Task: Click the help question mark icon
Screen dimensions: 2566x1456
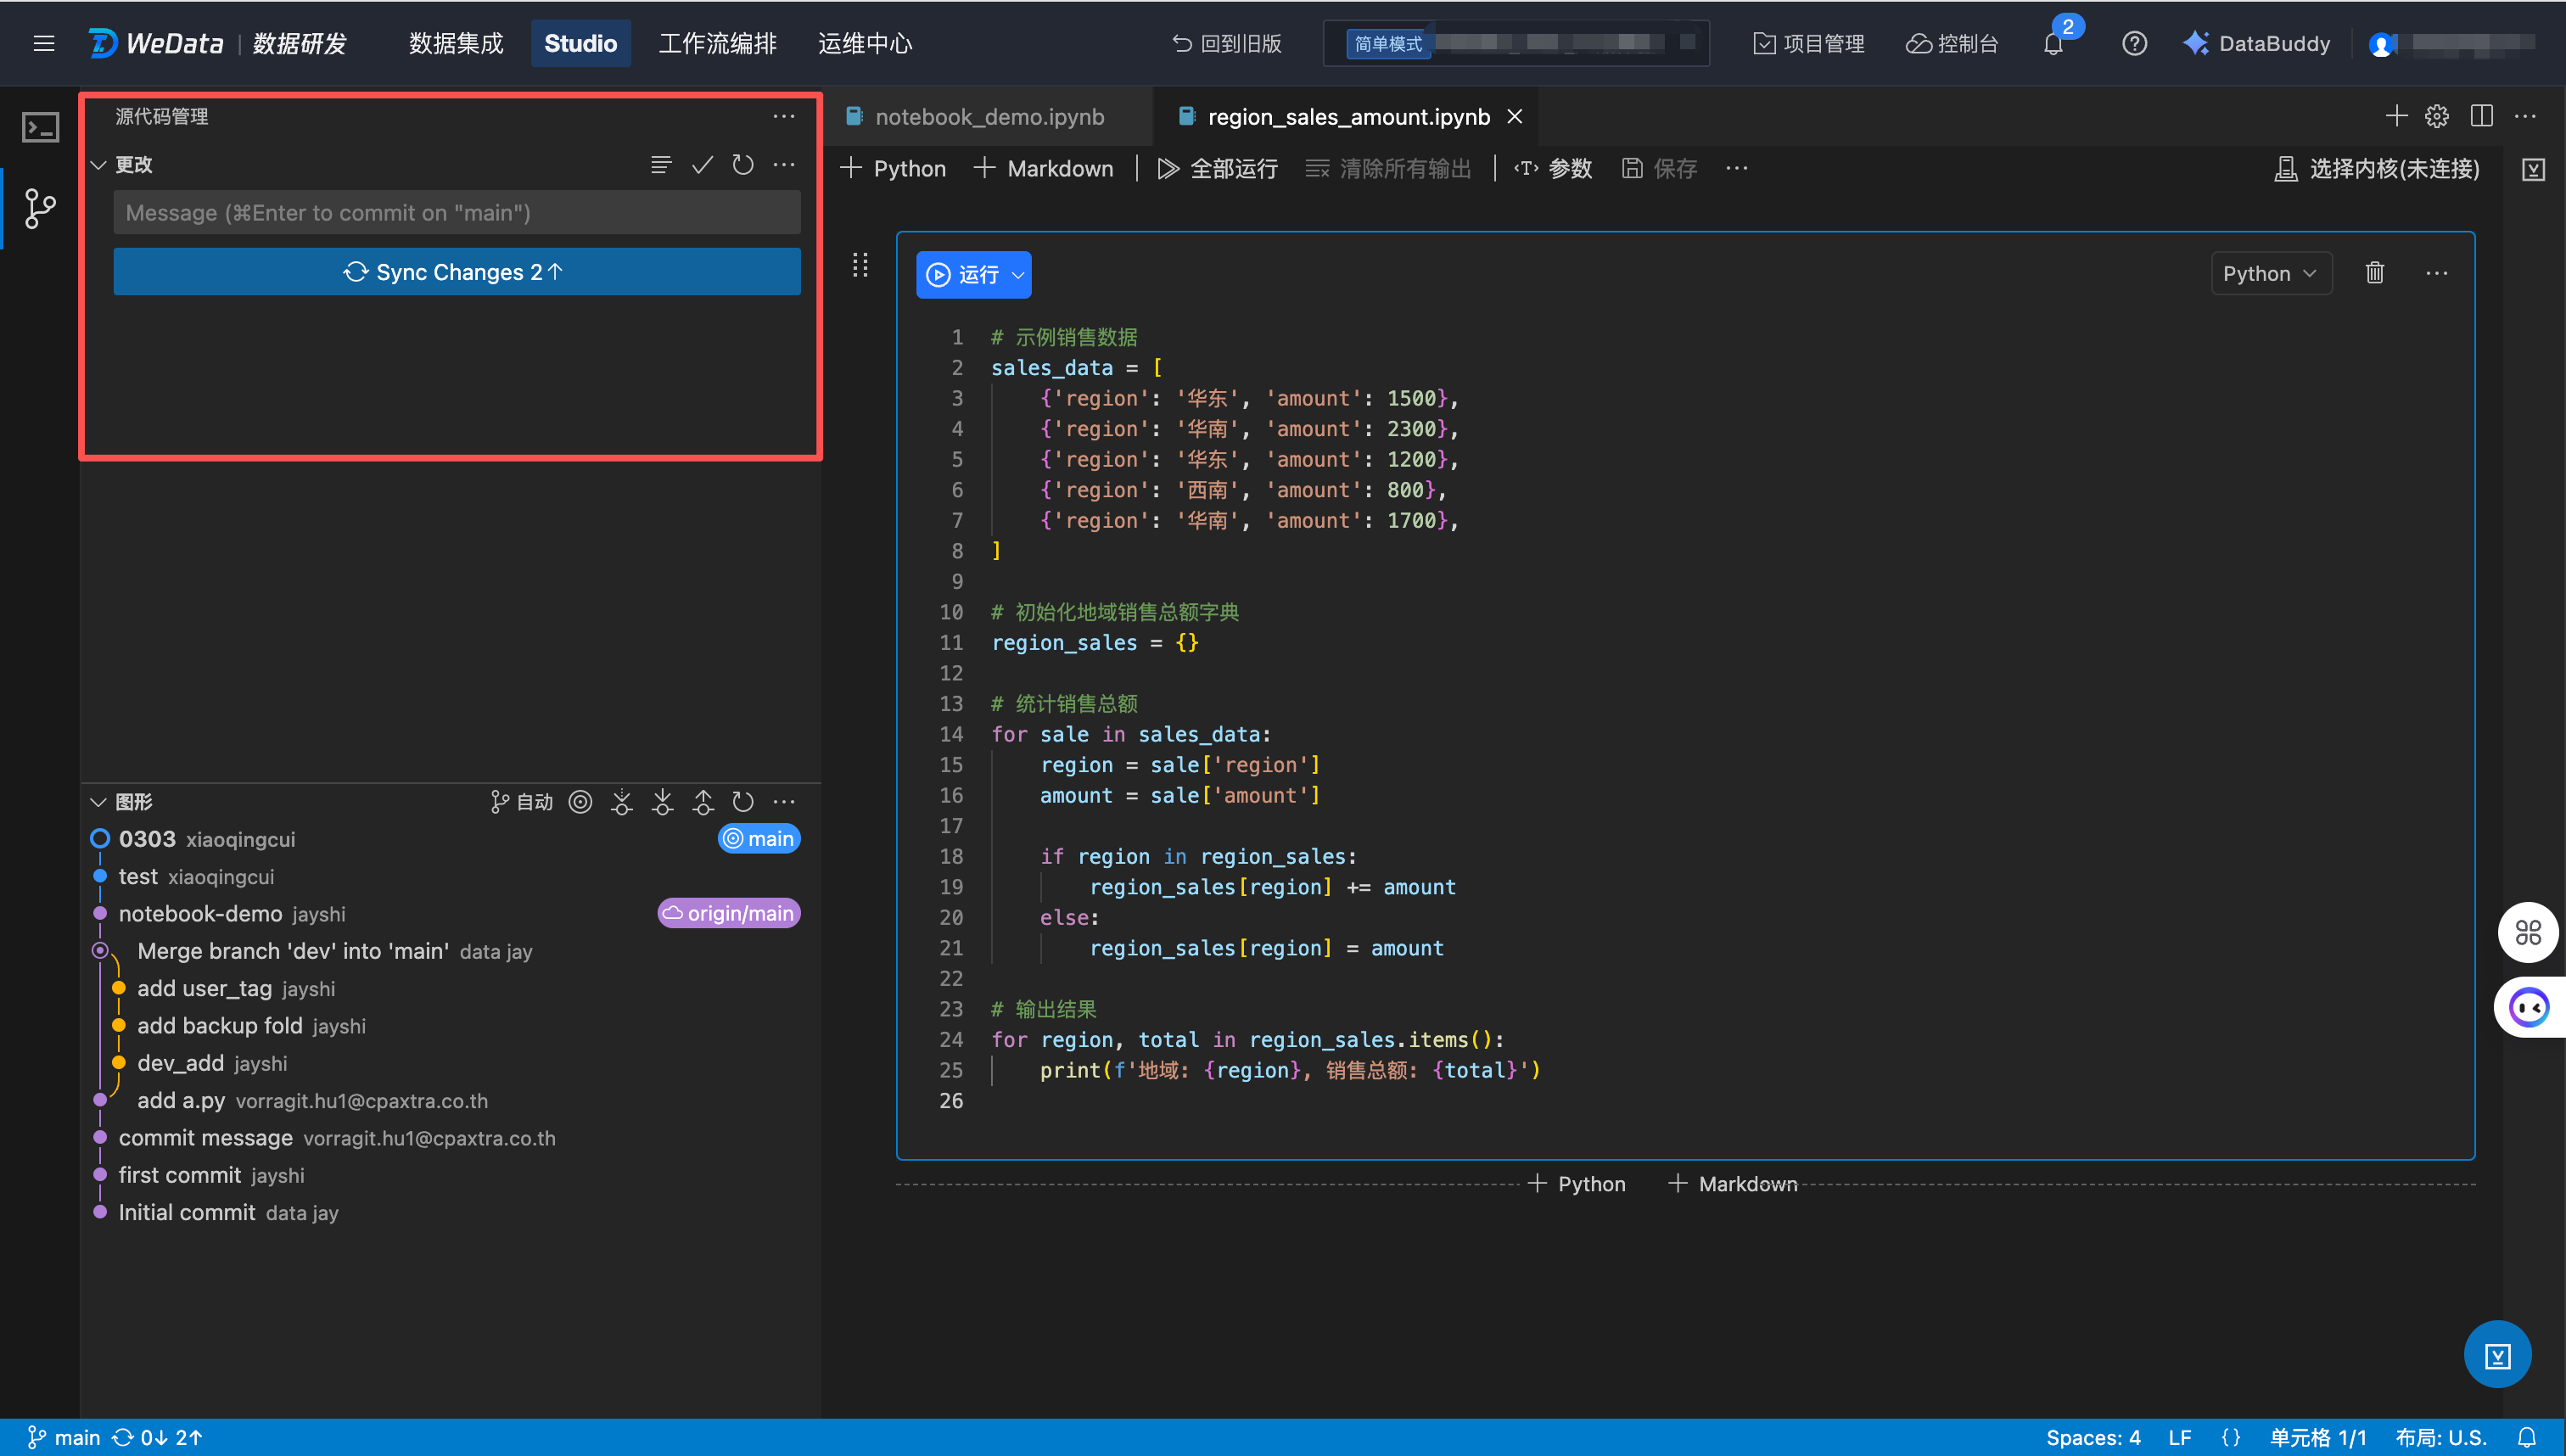Action: (x=2134, y=44)
